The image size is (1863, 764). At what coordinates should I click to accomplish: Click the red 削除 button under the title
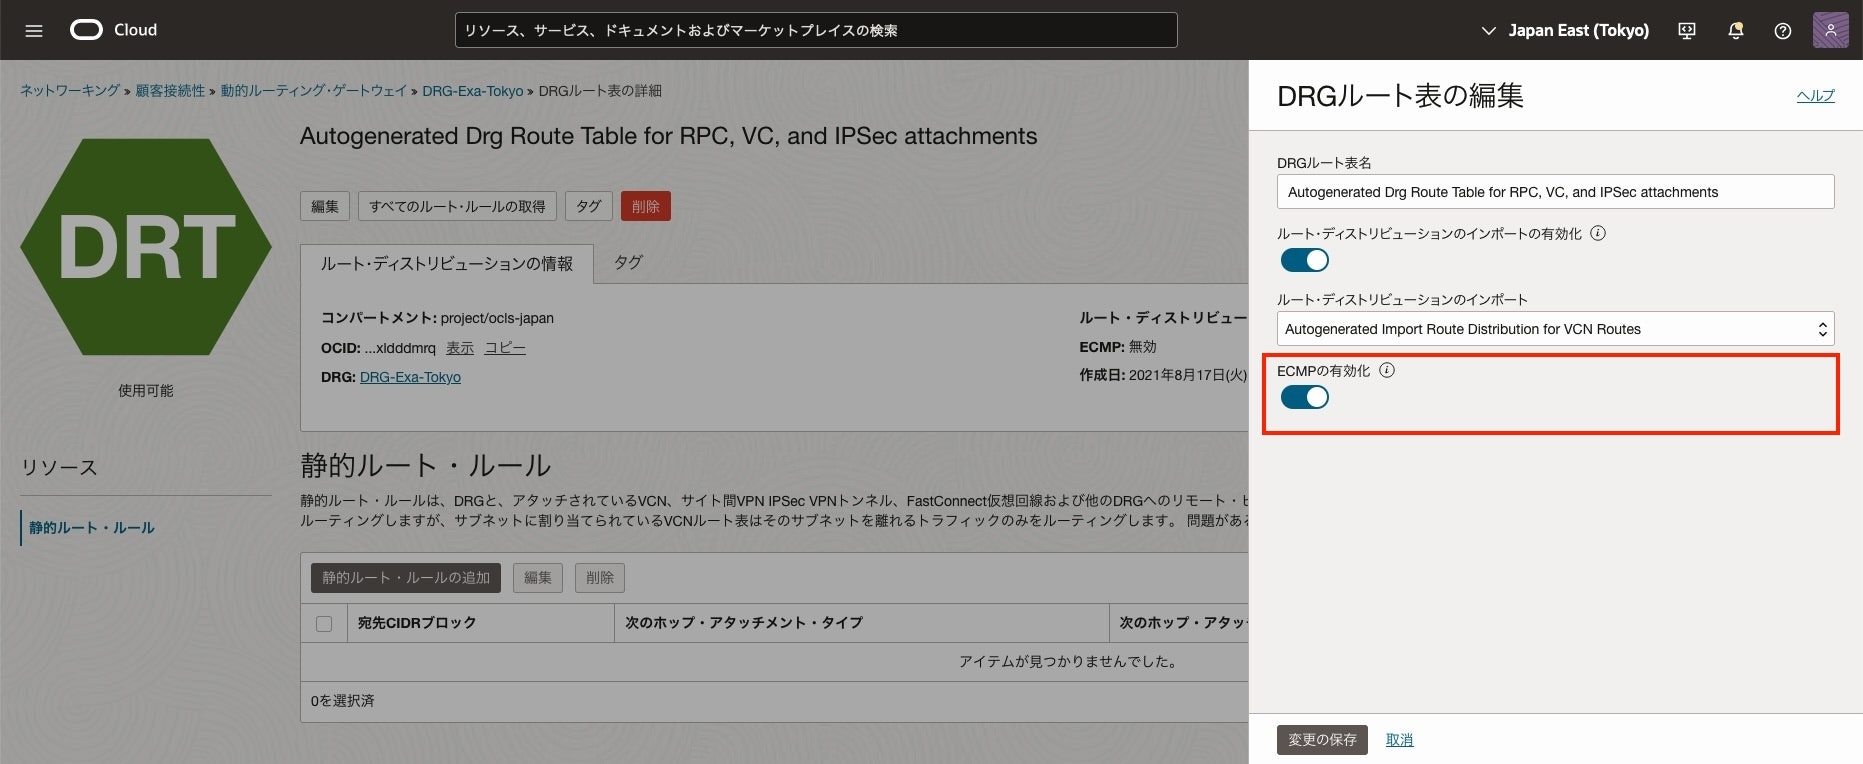(646, 206)
